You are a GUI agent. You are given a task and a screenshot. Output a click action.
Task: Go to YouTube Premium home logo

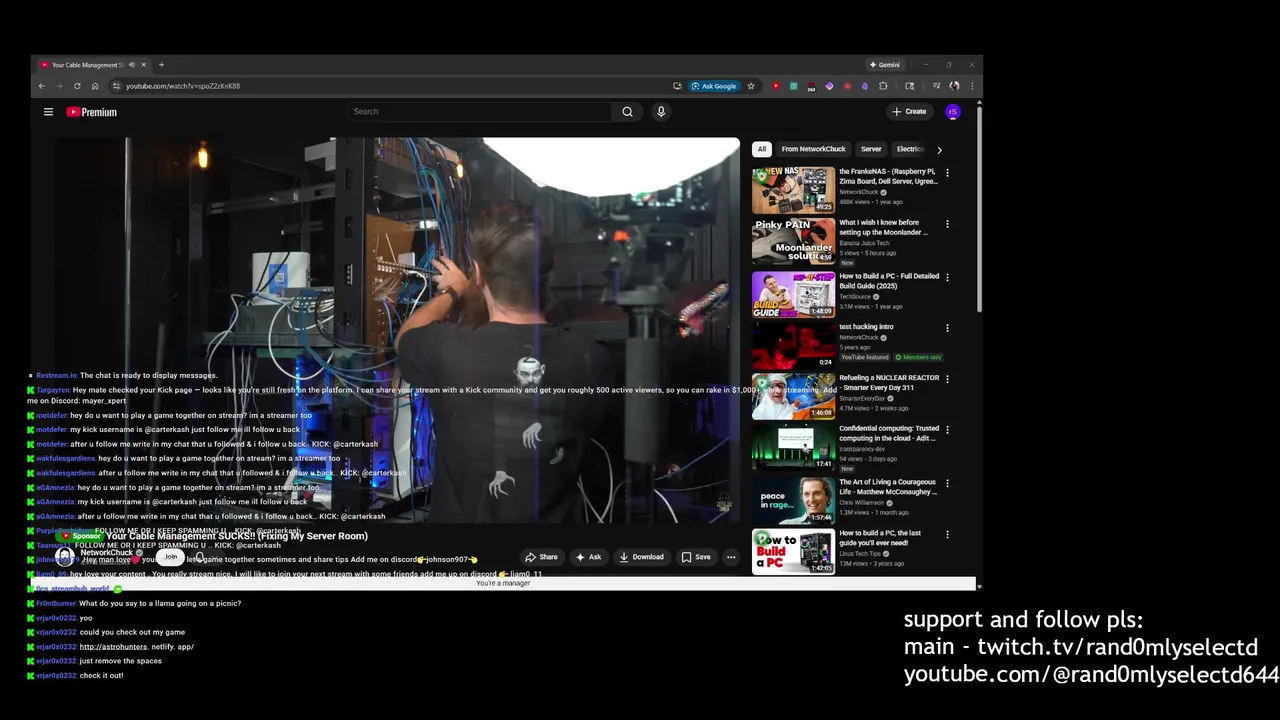tap(92, 112)
